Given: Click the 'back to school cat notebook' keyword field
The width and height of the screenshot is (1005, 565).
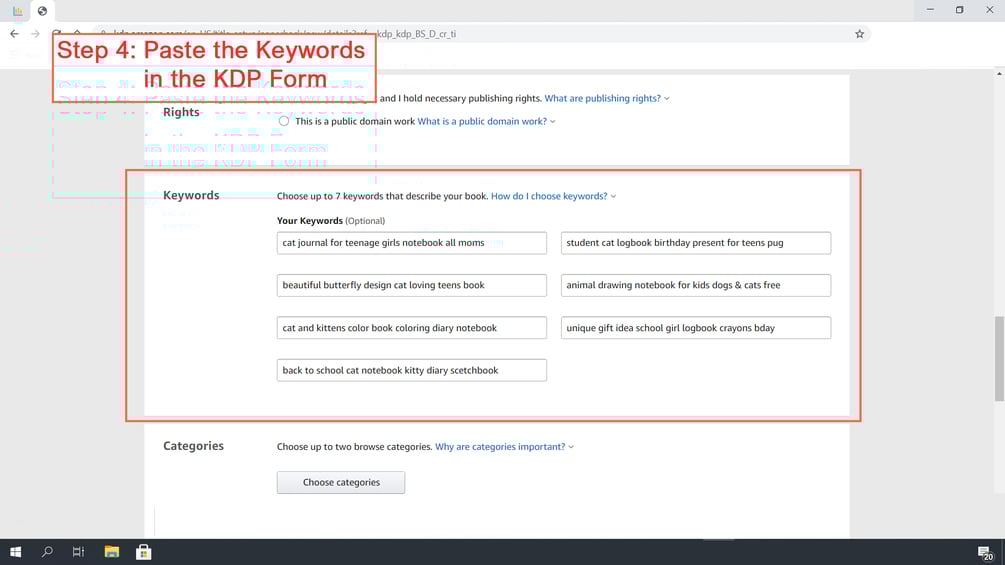Looking at the screenshot, I should (x=411, y=370).
